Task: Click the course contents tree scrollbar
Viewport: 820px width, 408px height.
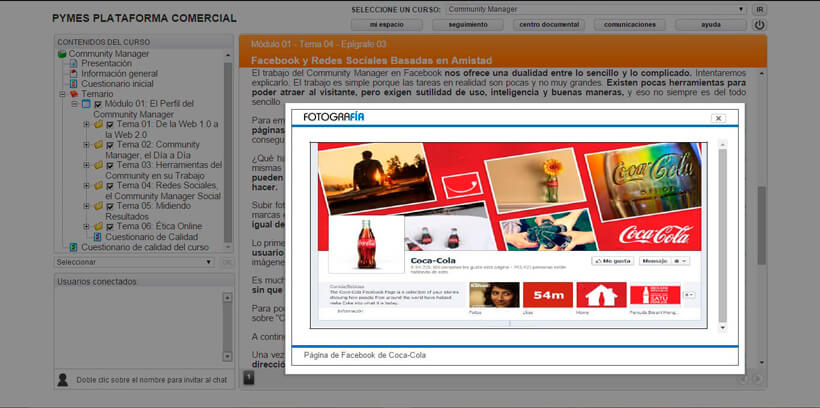Action: (x=228, y=152)
